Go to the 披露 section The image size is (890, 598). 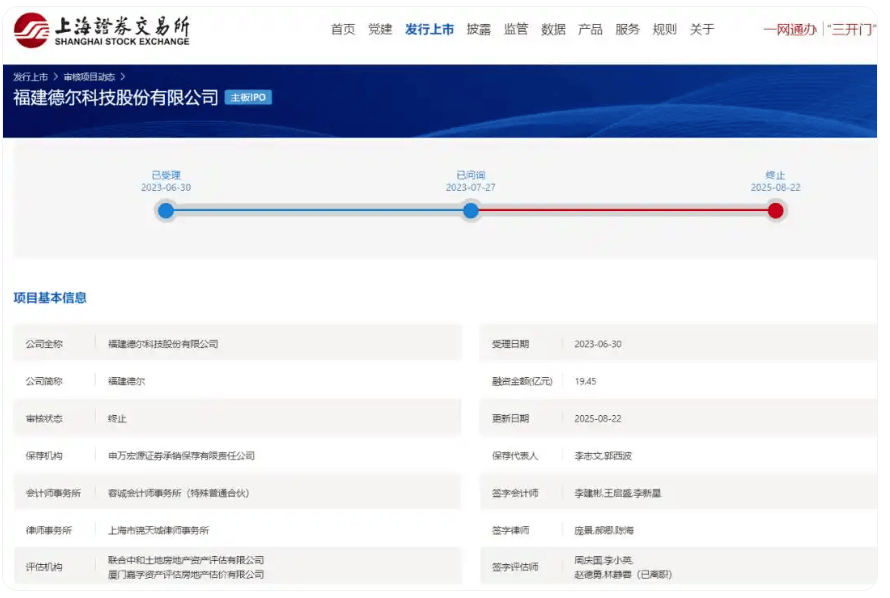click(x=479, y=30)
